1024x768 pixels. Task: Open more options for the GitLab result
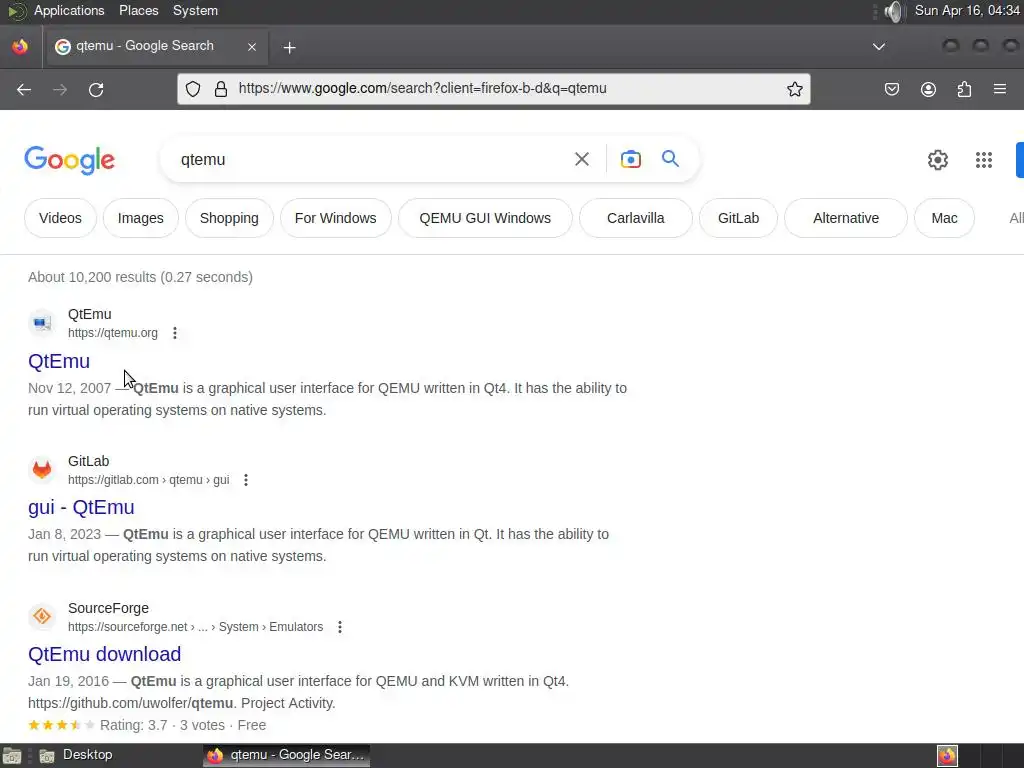[x=246, y=480]
